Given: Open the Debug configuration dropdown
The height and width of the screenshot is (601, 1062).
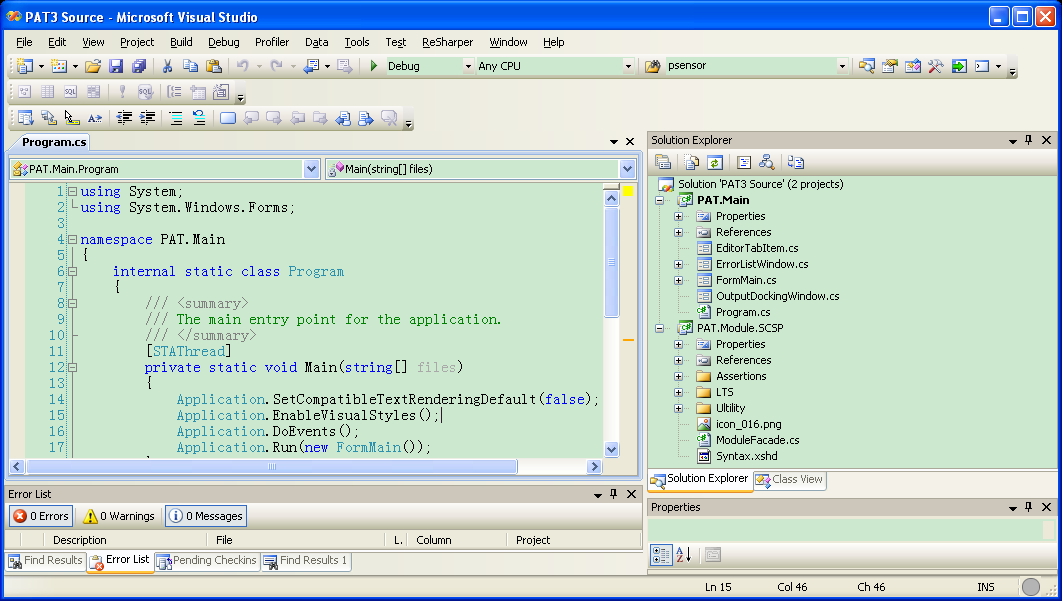Looking at the screenshot, I should coord(467,66).
